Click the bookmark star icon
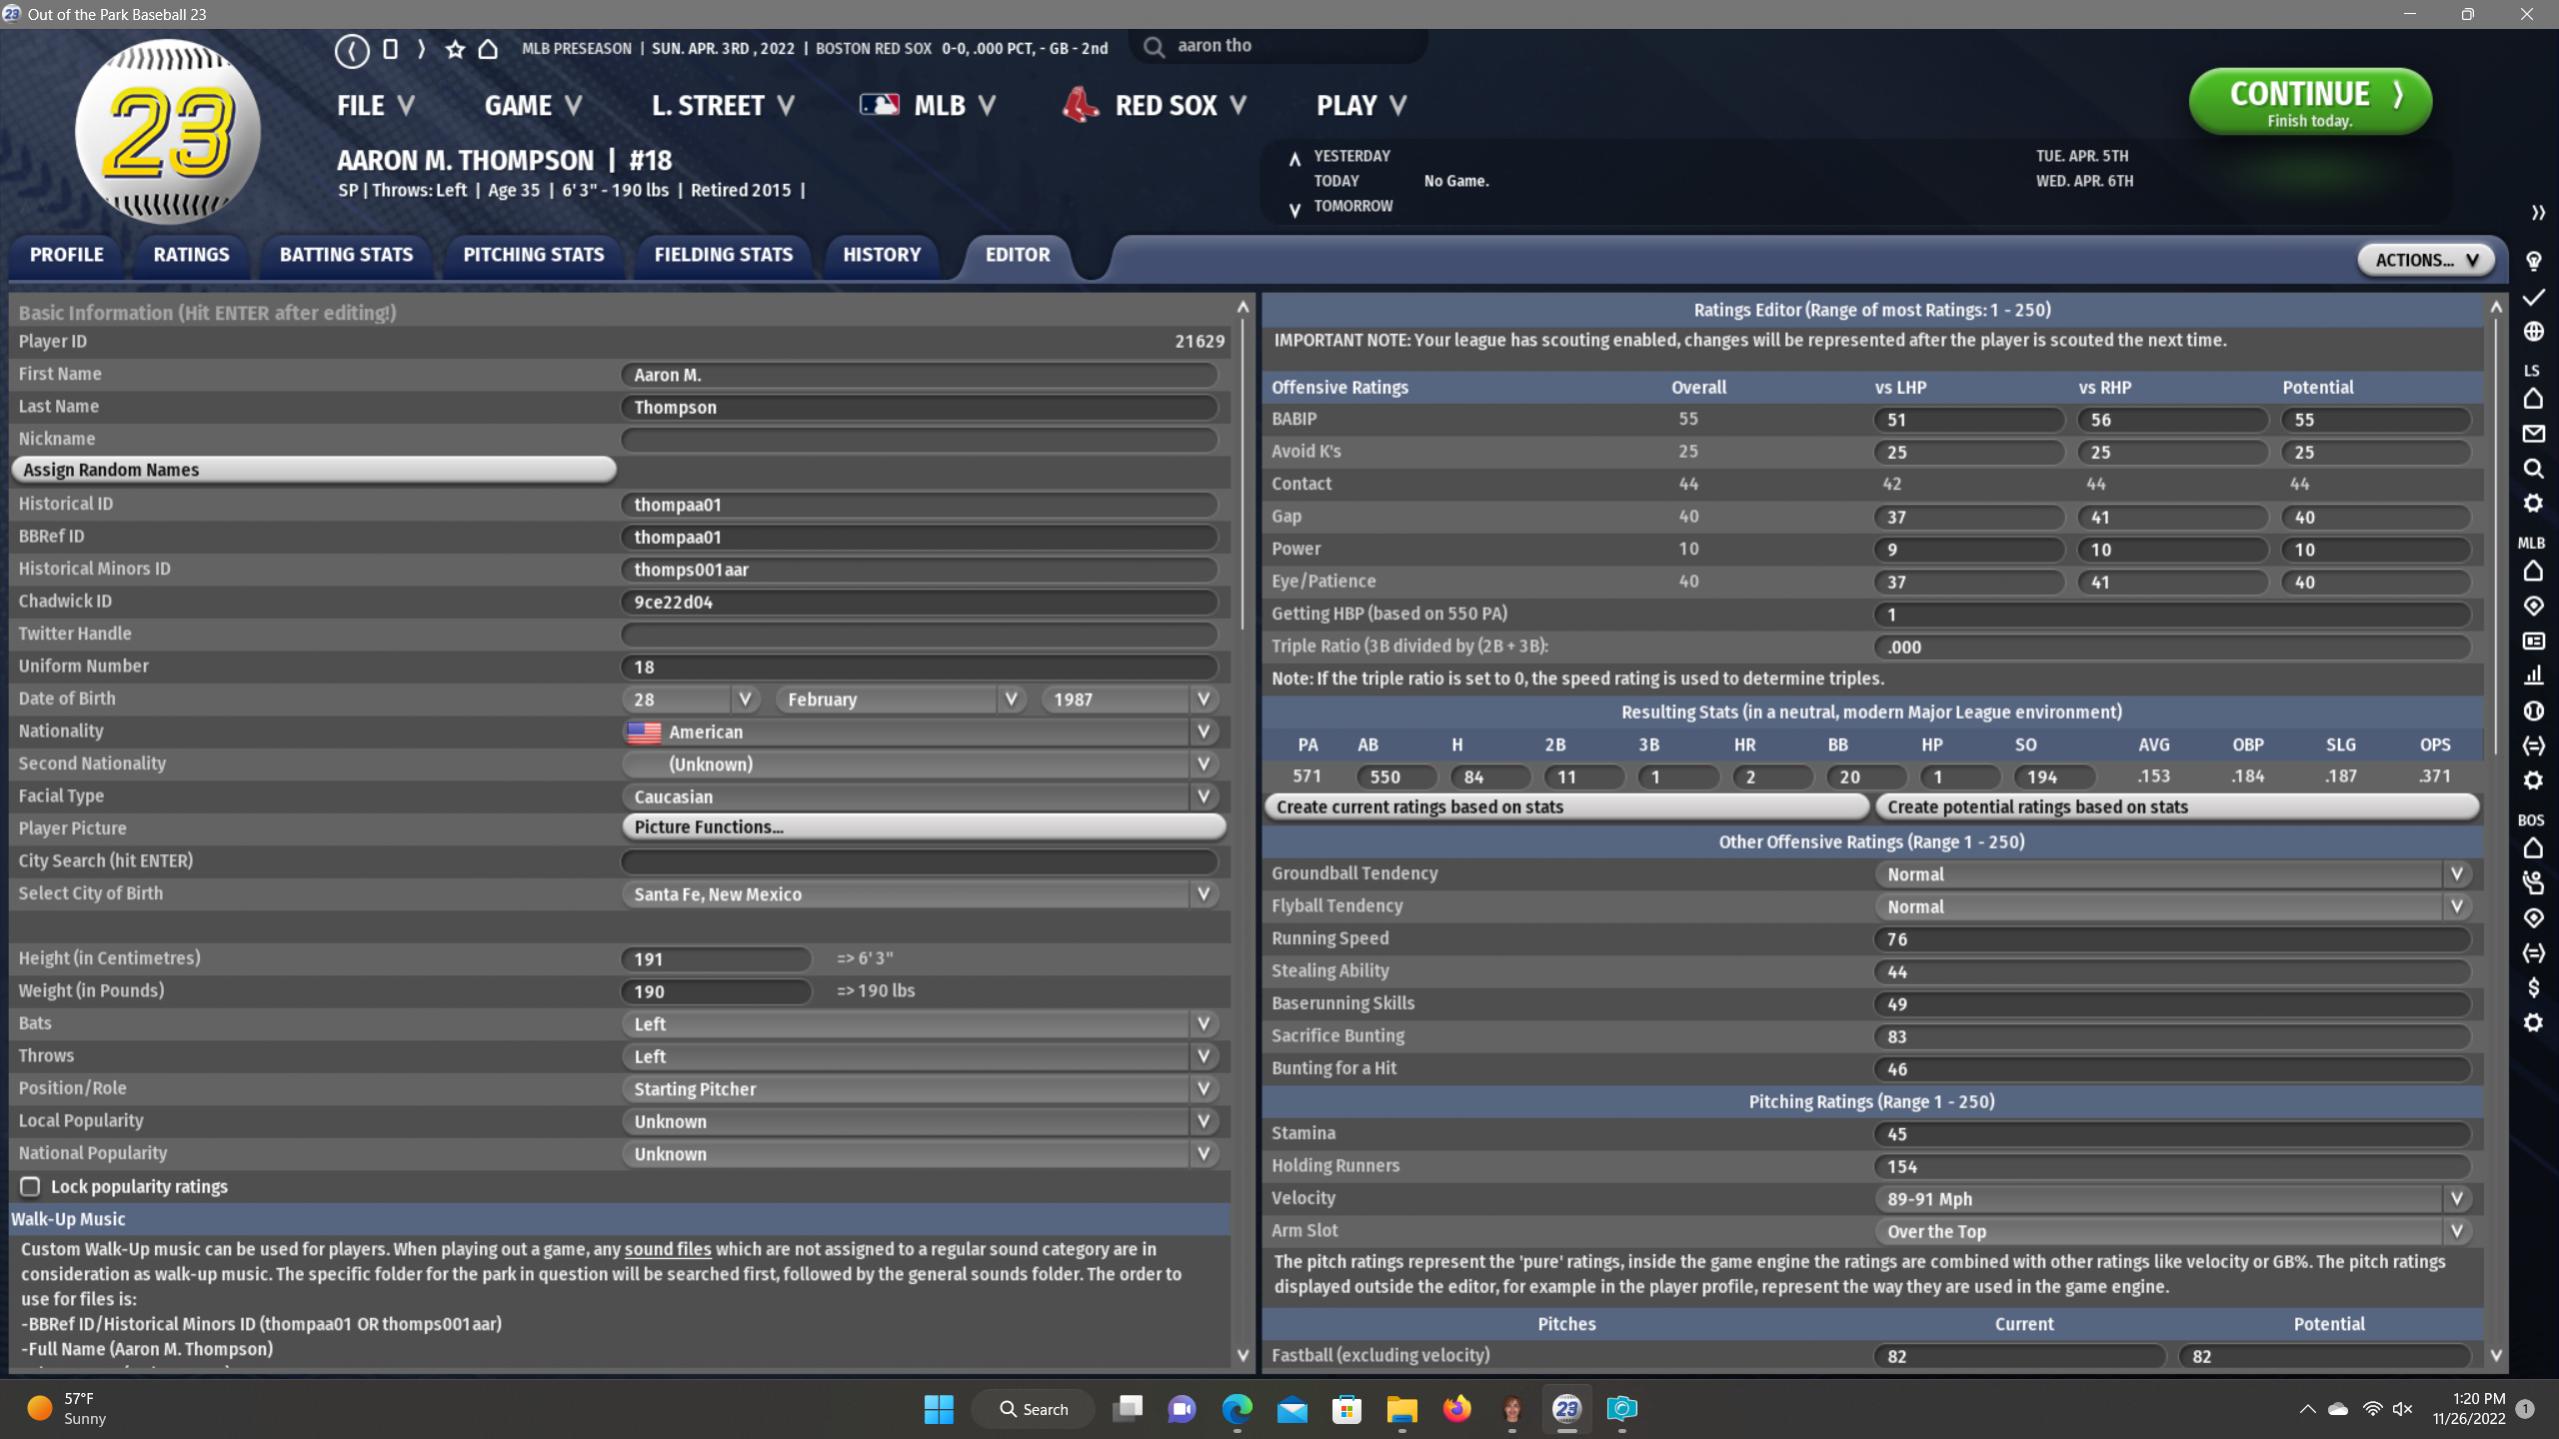 coord(455,49)
